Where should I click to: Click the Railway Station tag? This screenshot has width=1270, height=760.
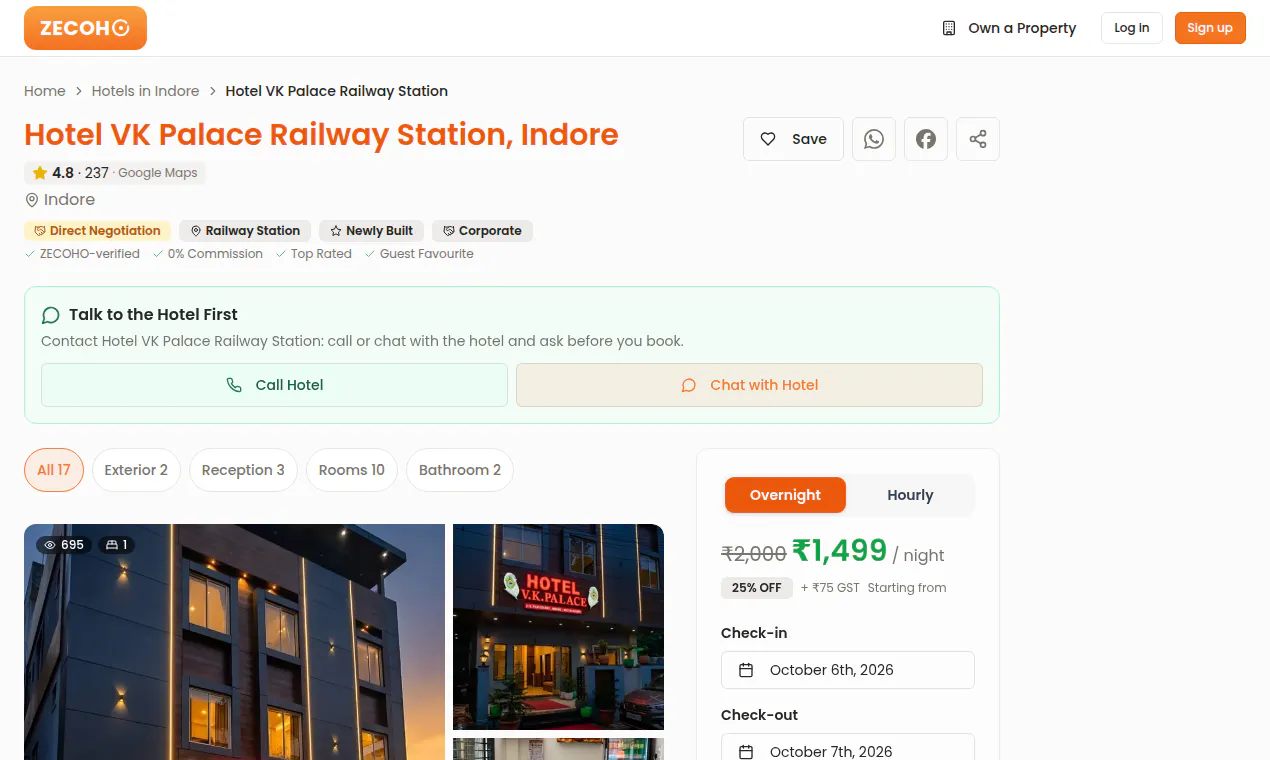pyautogui.click(x=245, y=231)
